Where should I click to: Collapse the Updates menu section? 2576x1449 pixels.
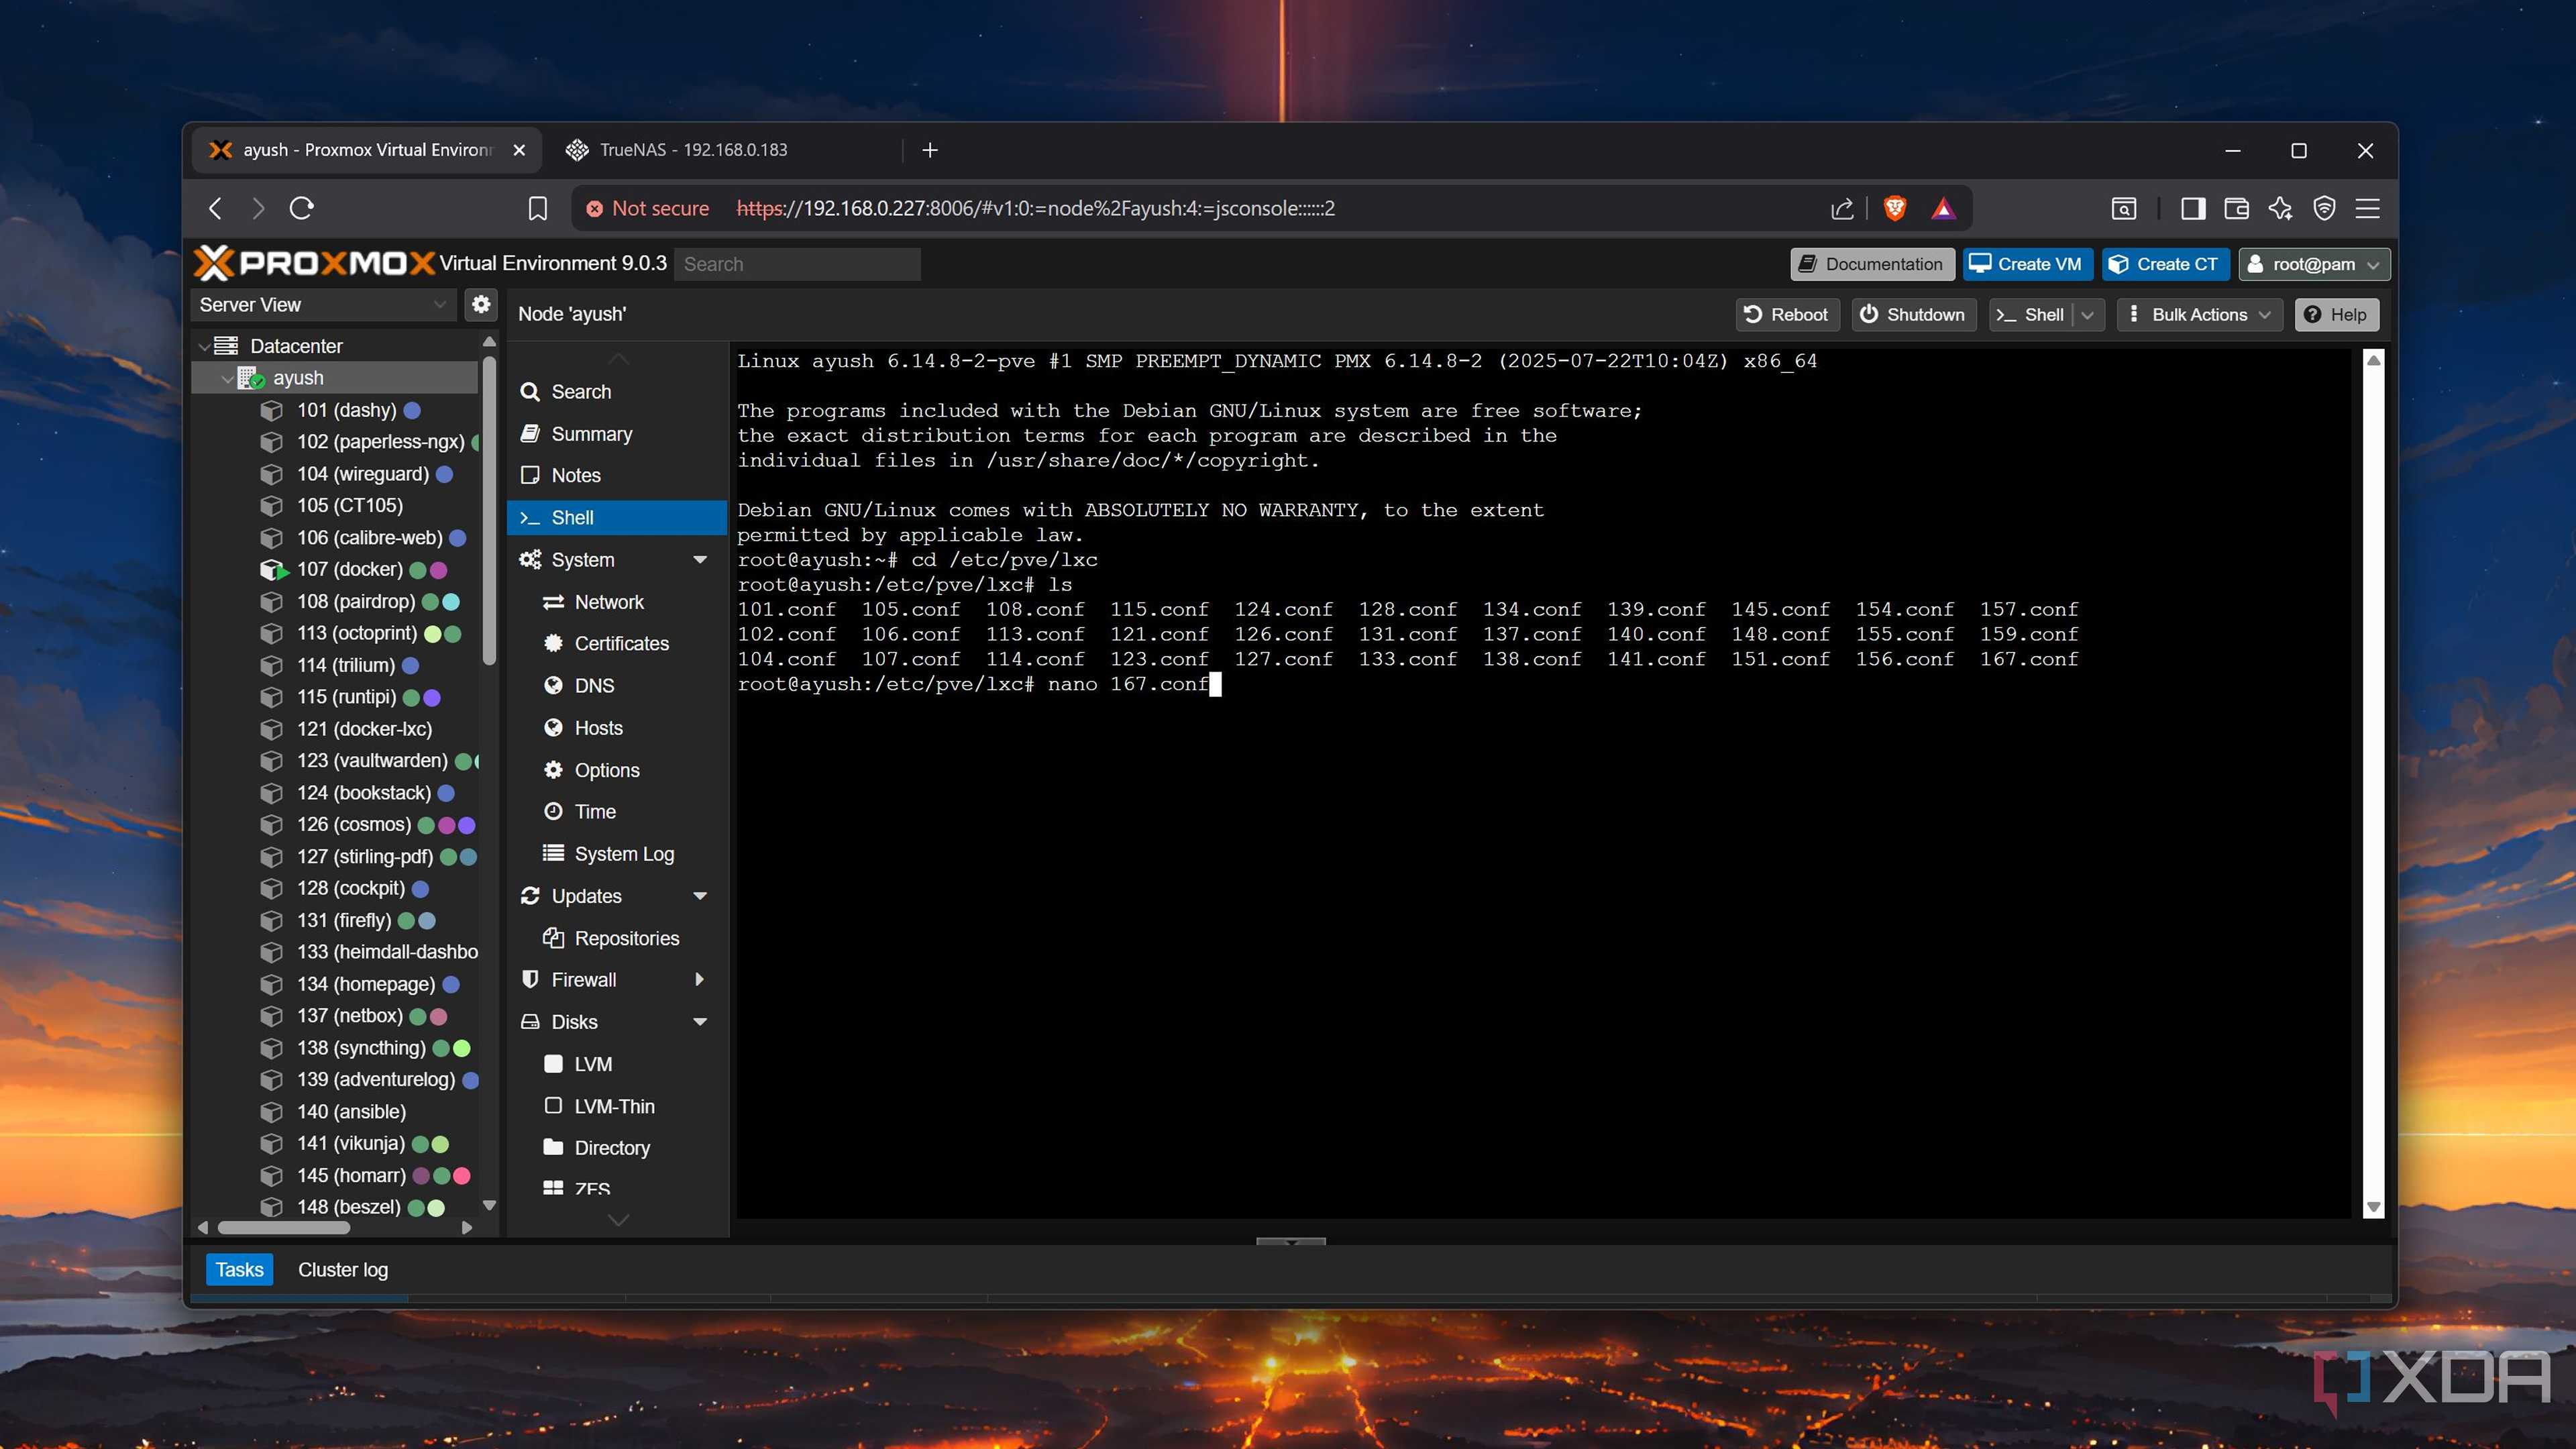[700, 896]
